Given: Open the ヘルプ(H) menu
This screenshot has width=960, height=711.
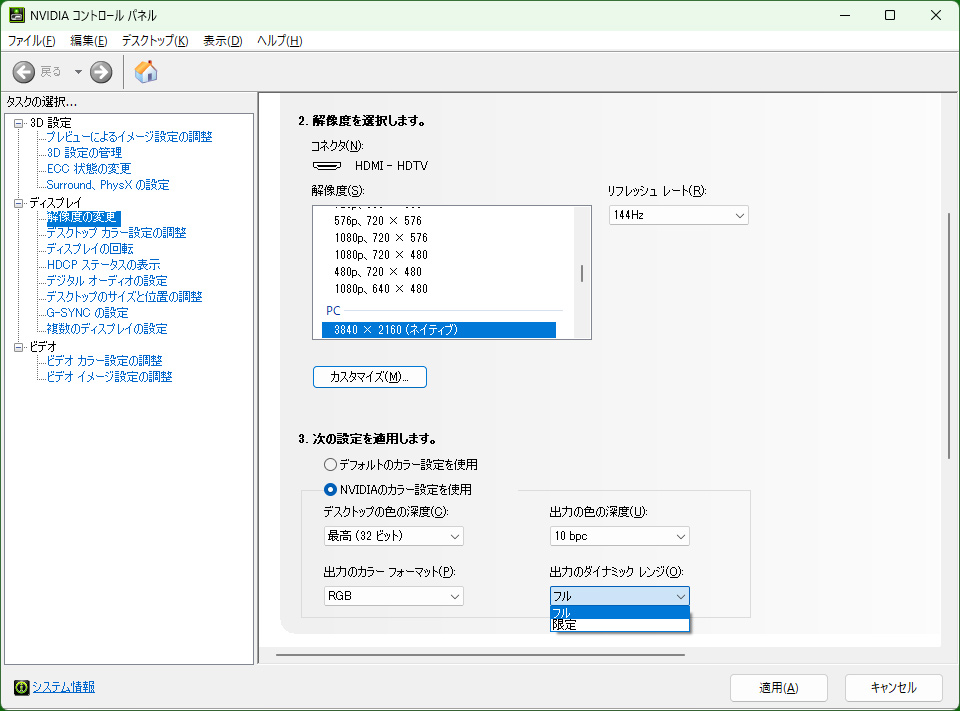Looking at the screenshot, I should coord(280,41).
